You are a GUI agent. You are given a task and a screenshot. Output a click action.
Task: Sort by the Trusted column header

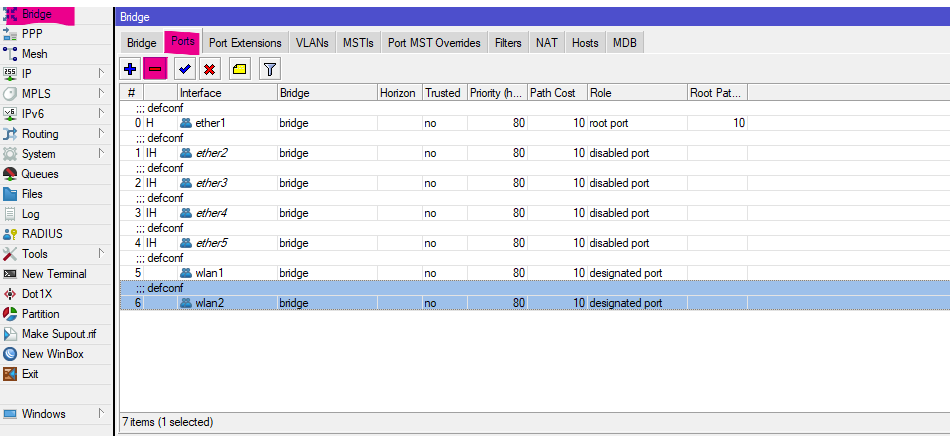pyautogui.click(x=445, y=93)
